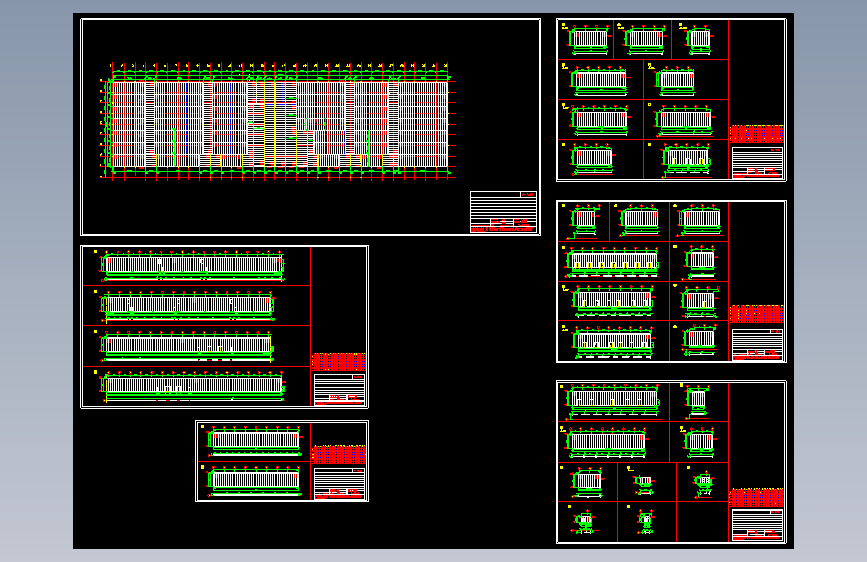Click the red schedule table in the four-elevation sheet
This screenshot has width=867, height=562.
339,362
